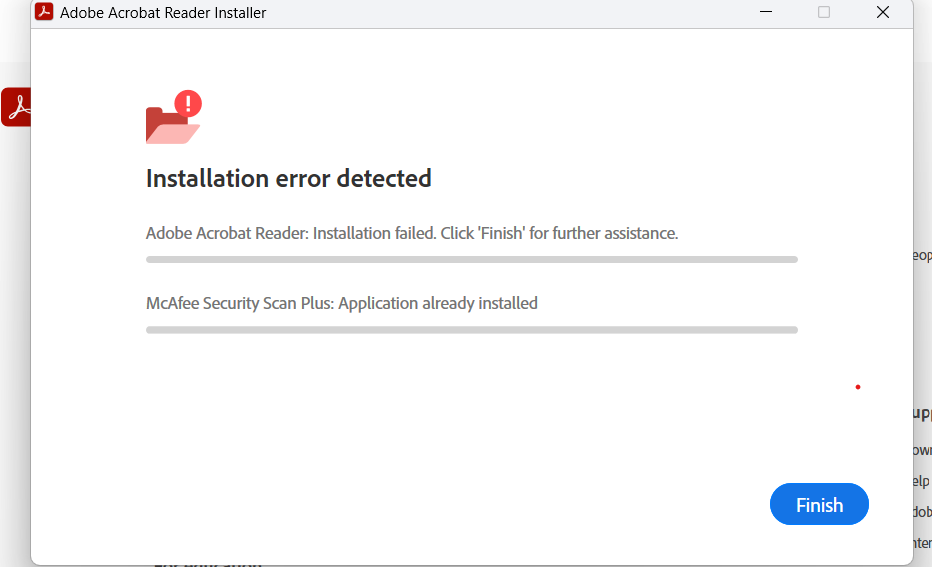Viewport: 932px width, 567px height.
Task: Click the Adobe Acrobat icon in title bar
Action: pyautogui.click(x=44, y=13)
